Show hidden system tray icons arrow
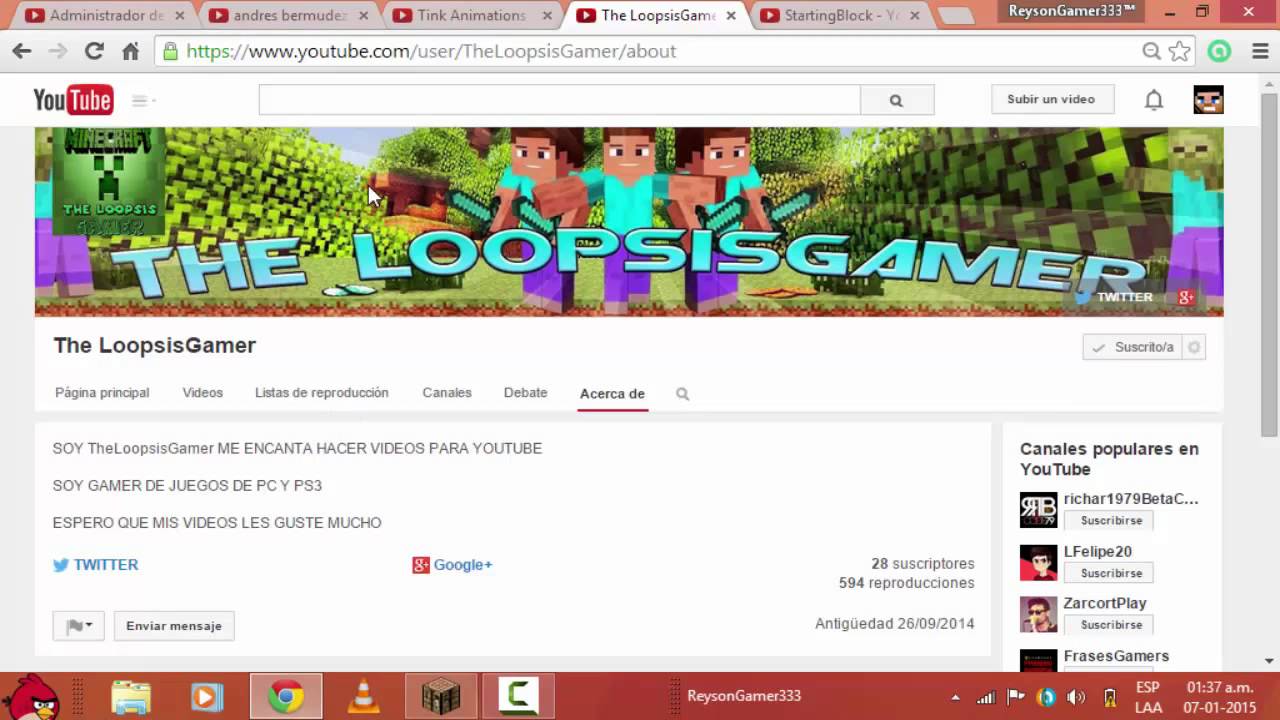 (955, 697)
